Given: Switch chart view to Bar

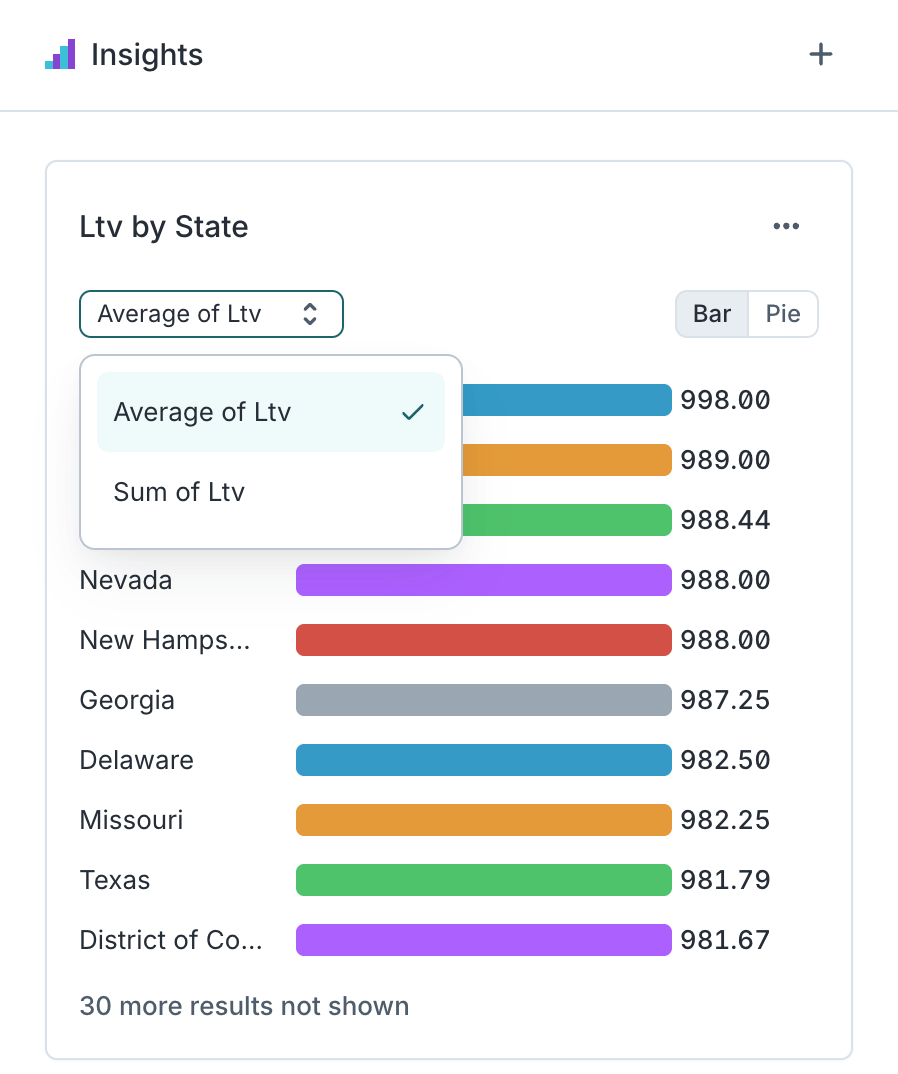Looking at the screenshot, I should [x=712, y=314].
